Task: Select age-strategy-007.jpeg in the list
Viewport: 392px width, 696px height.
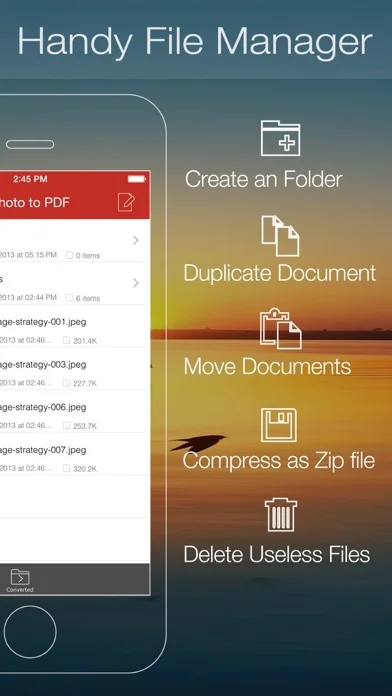Action: [x=75, y=454]
